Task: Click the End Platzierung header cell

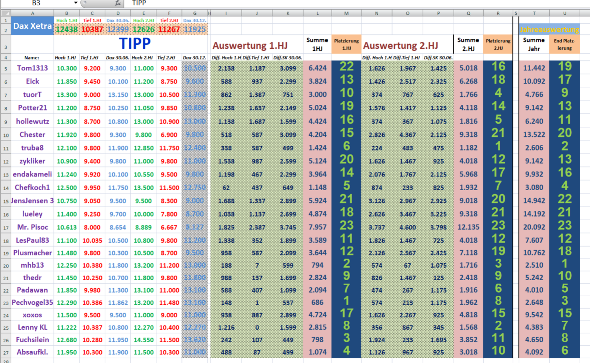Action: tap(564, 44)
